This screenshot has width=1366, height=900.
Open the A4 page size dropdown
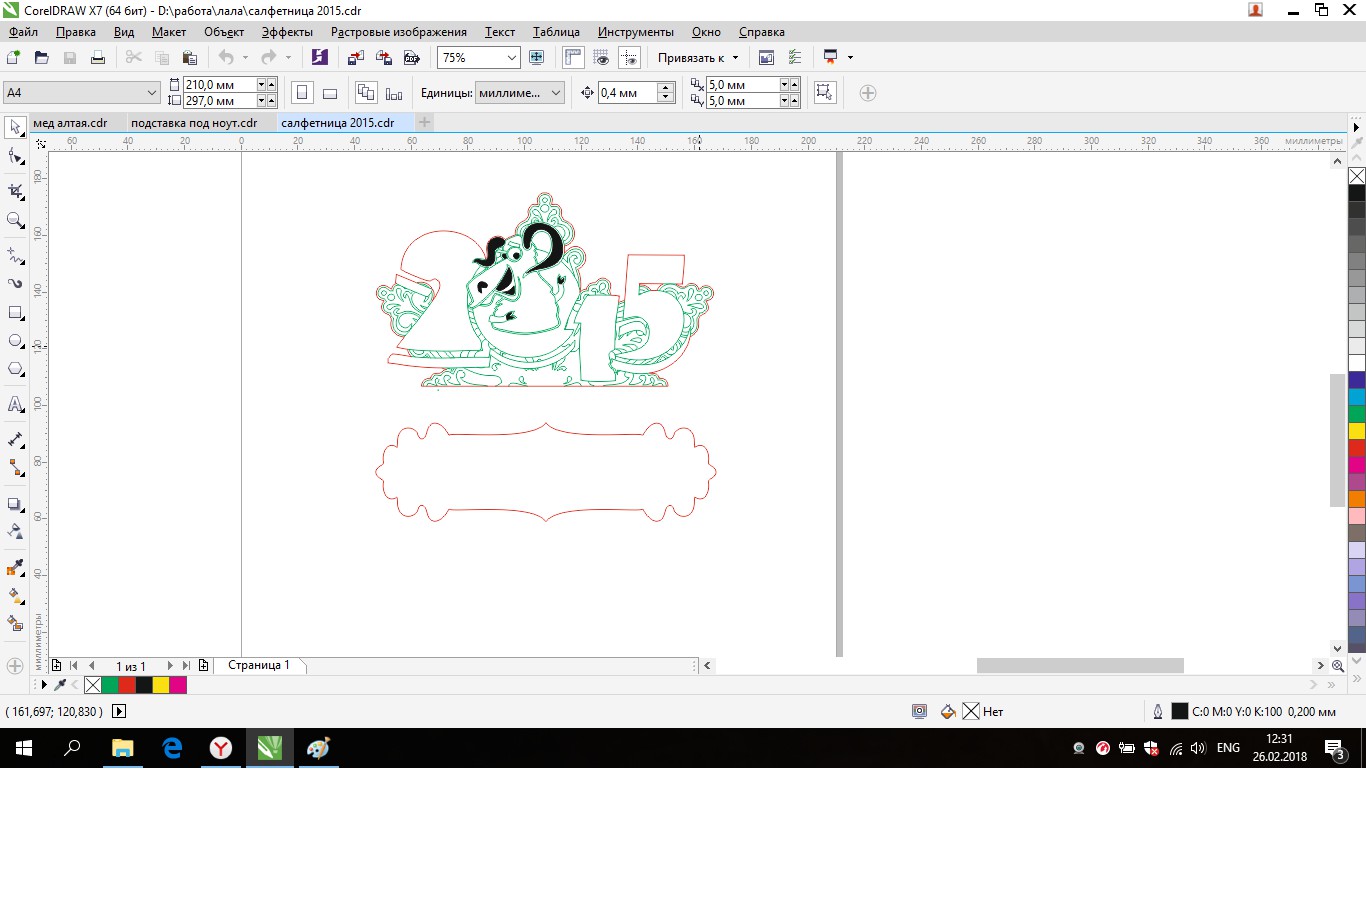pos(152,93)
